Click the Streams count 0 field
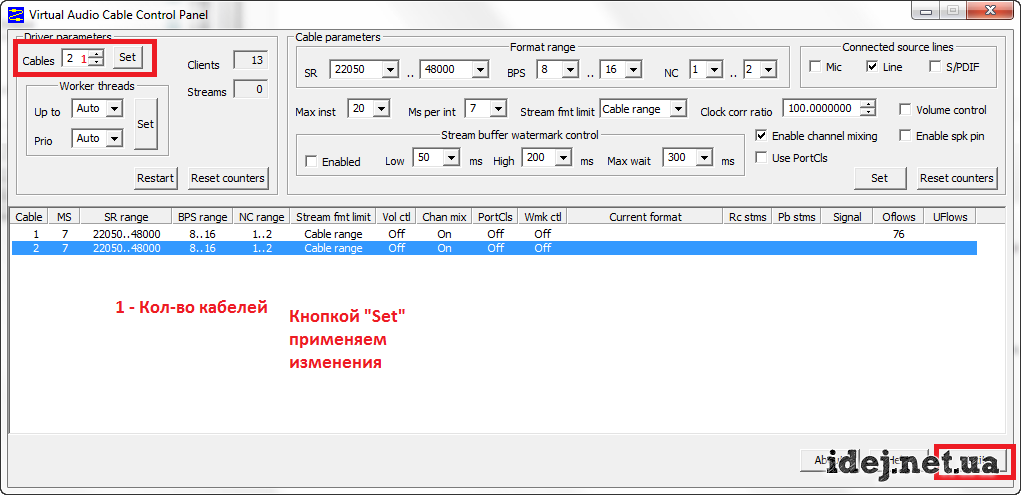The width and height of the screenshot is (1021, 495). tap(251, 89)
